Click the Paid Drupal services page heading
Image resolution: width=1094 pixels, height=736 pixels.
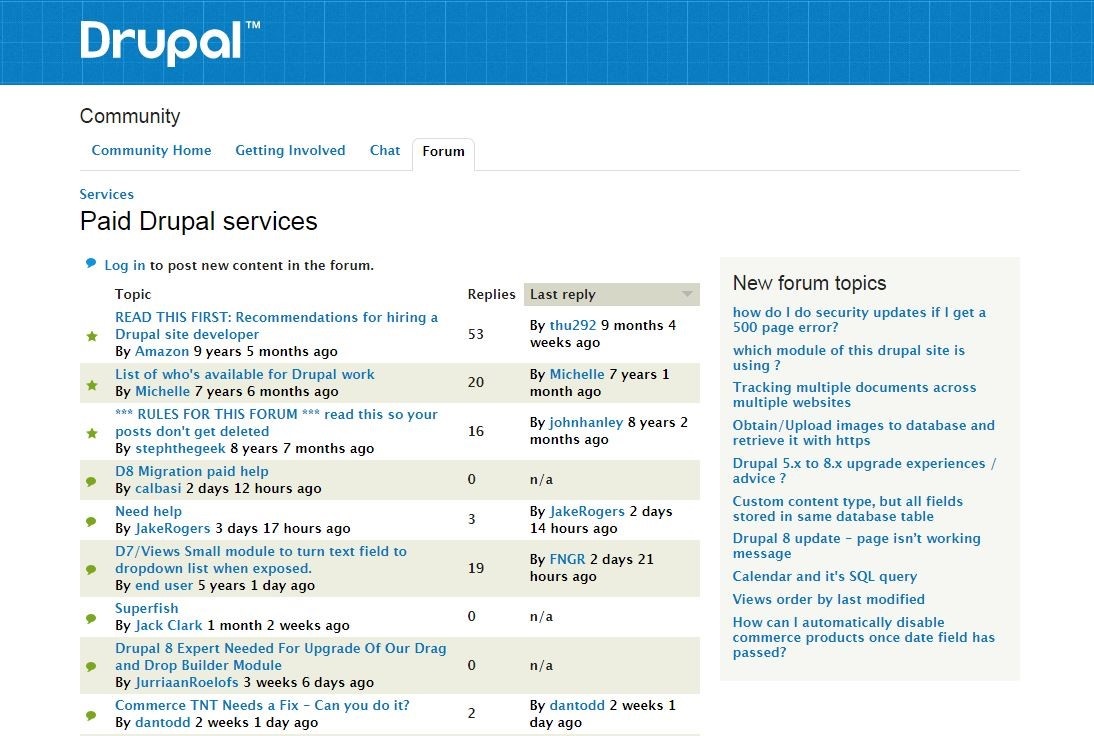coord(199,222)
